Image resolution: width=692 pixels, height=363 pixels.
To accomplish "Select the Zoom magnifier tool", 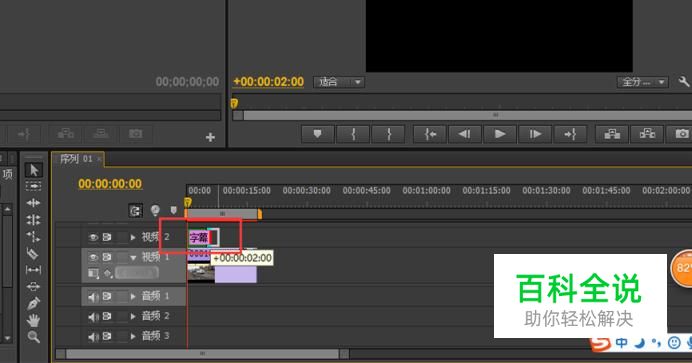I will [34, 337].
